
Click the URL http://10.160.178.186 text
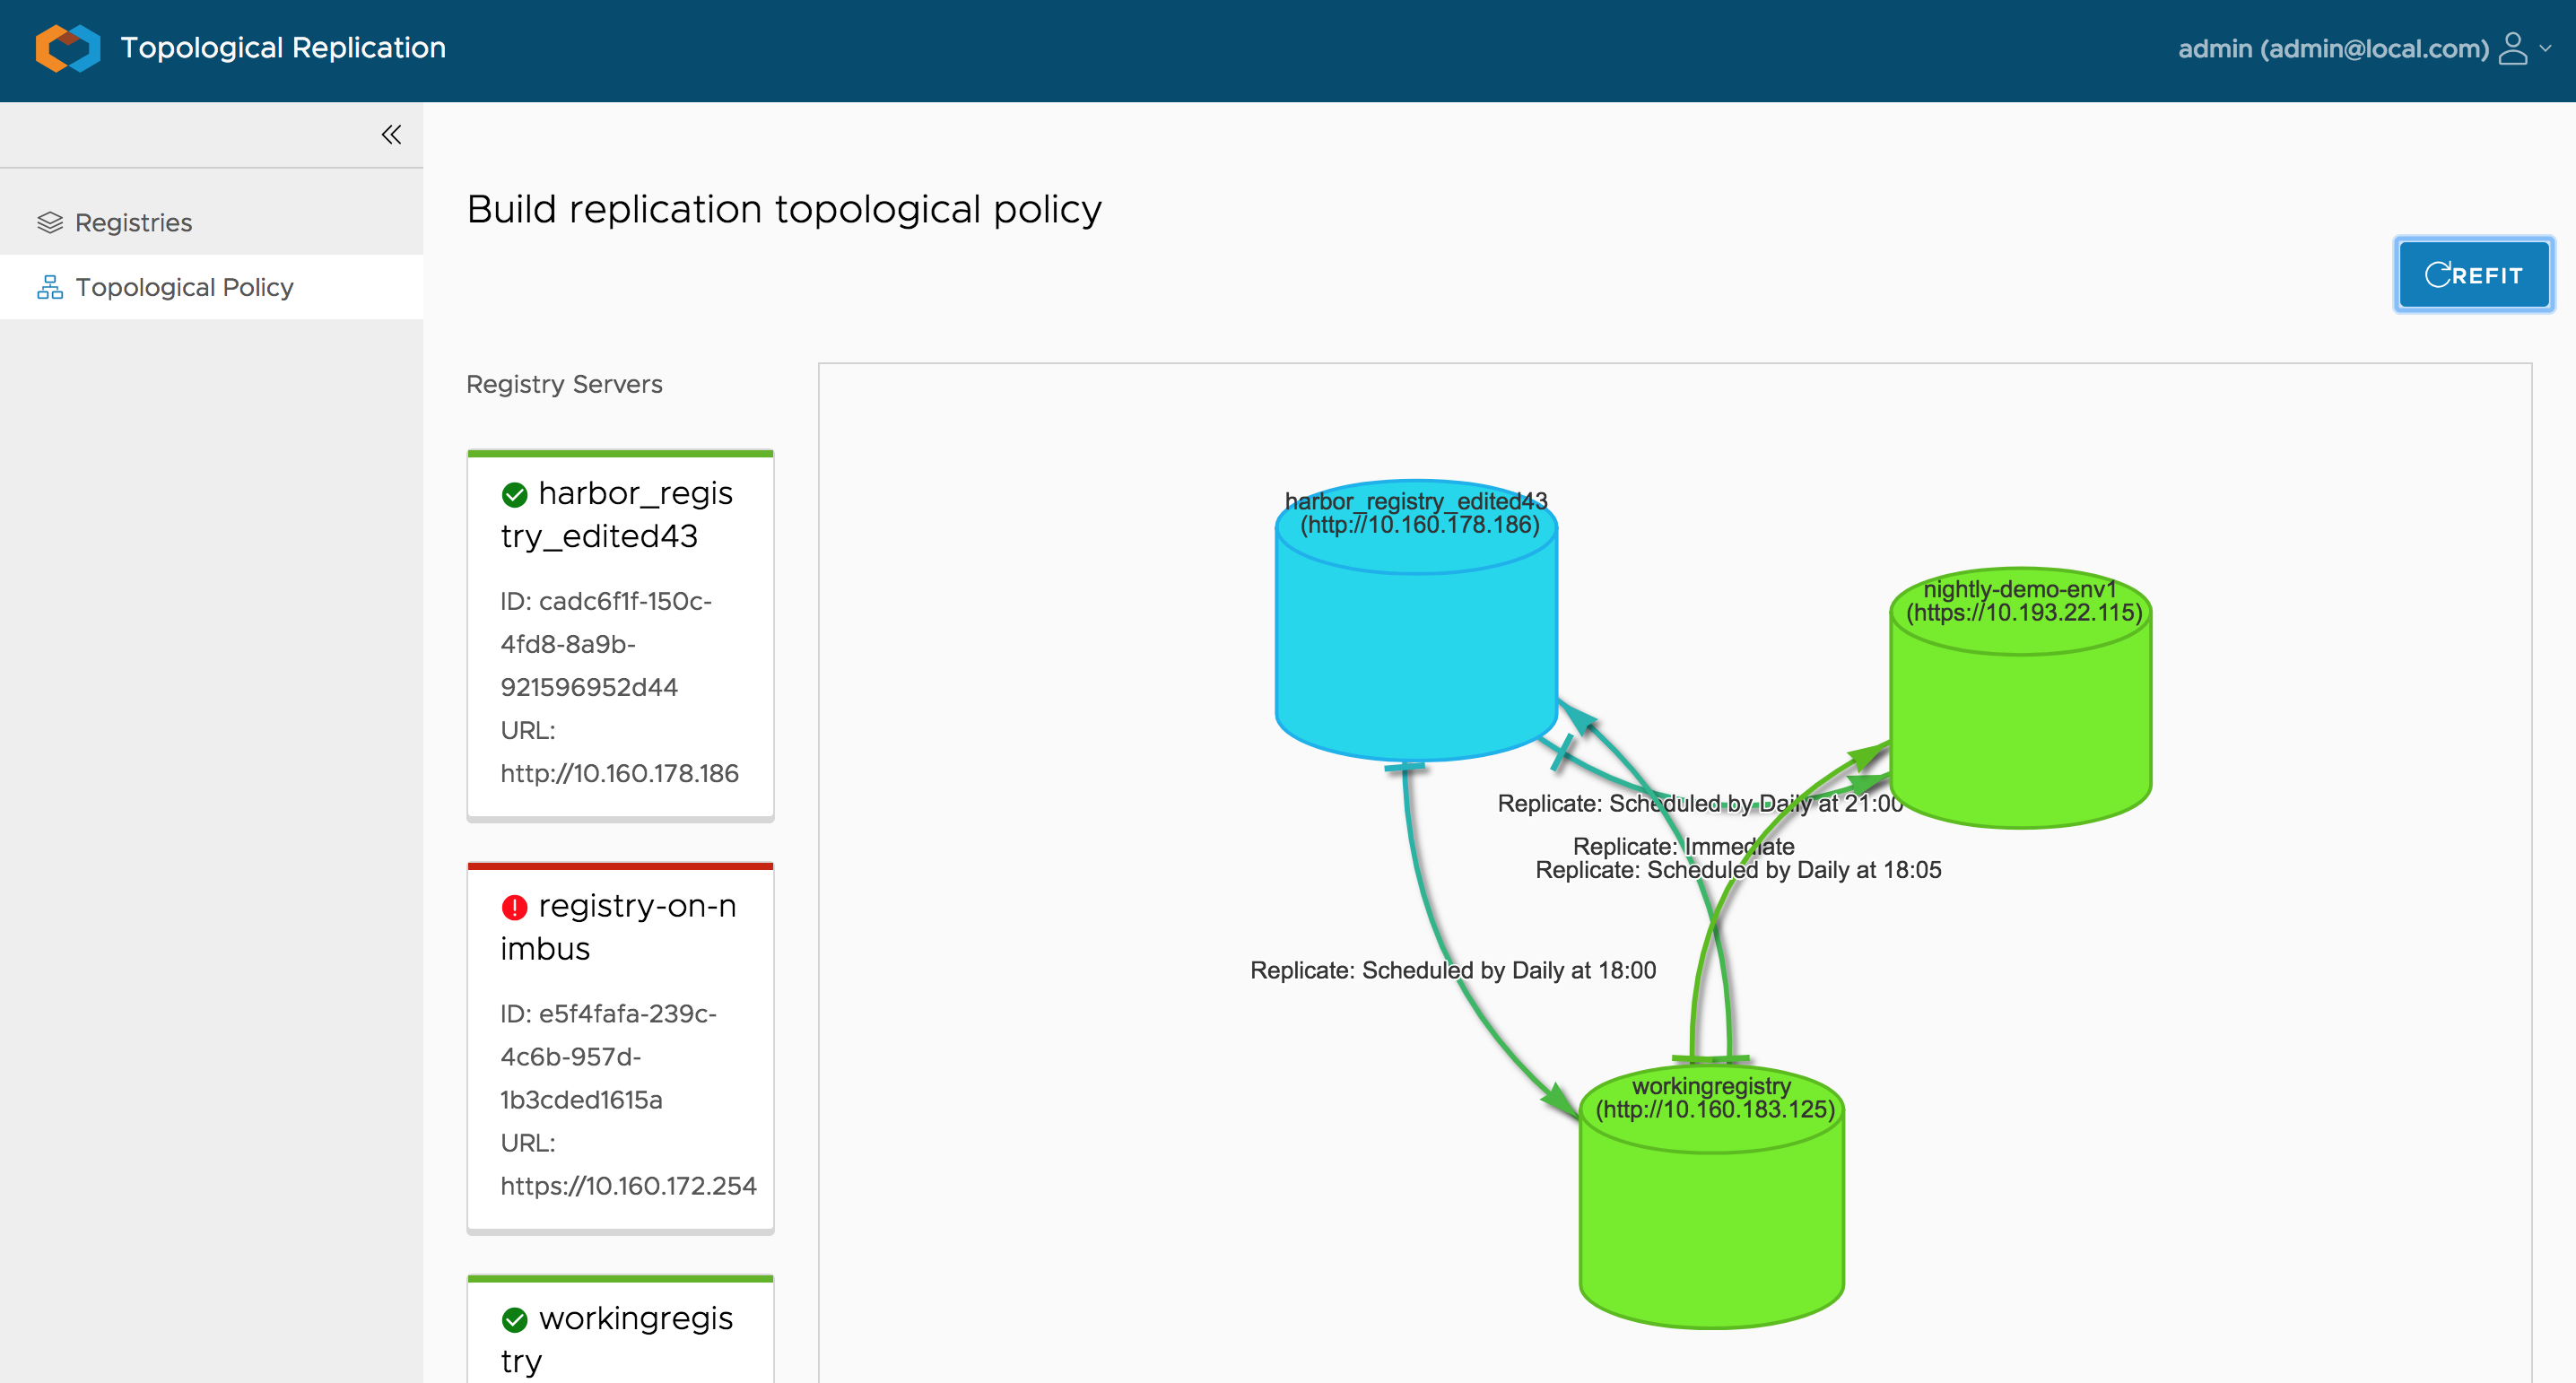coord(619,773)
